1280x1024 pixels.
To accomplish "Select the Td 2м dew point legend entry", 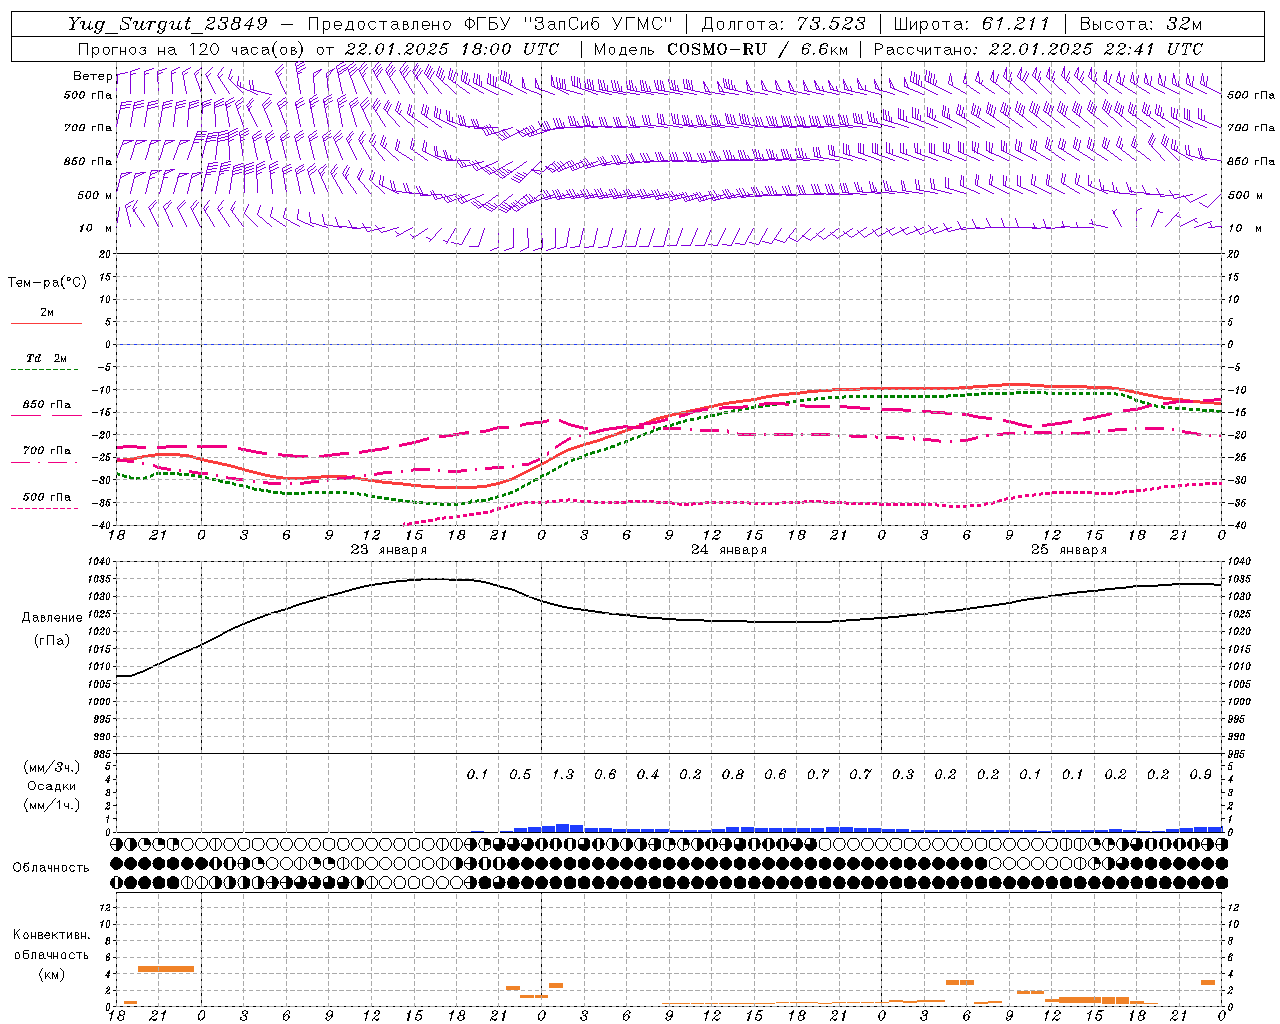I will point(47,358).
